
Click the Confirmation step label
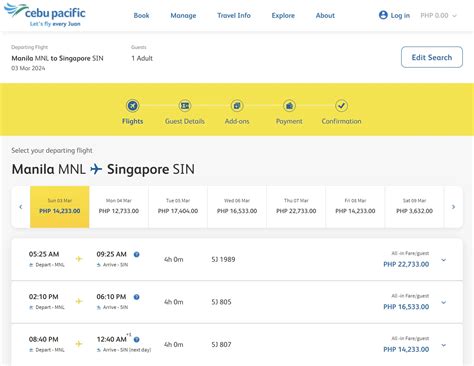pos(341,121)
